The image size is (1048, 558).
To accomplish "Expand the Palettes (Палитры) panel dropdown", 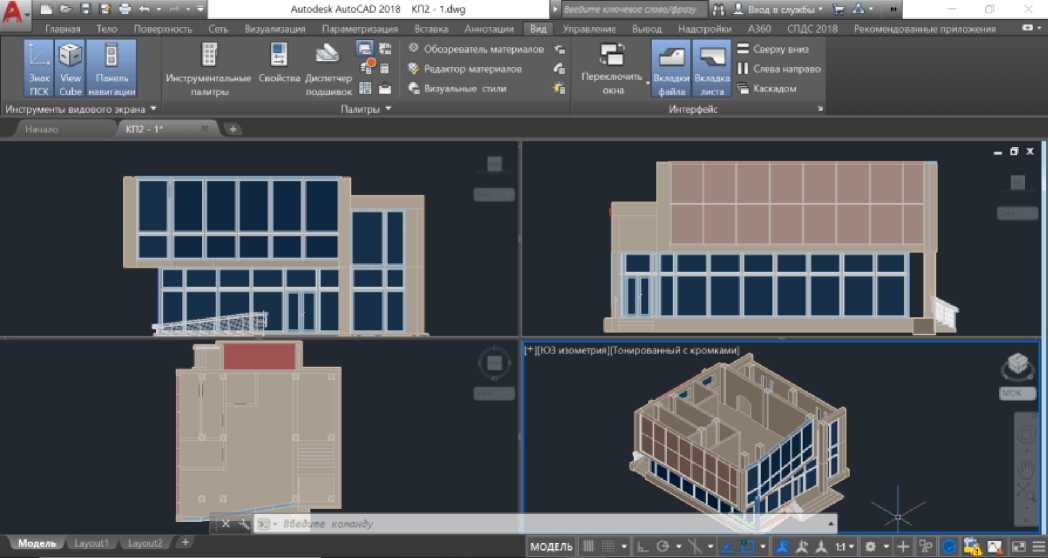I will pos(388,109).
